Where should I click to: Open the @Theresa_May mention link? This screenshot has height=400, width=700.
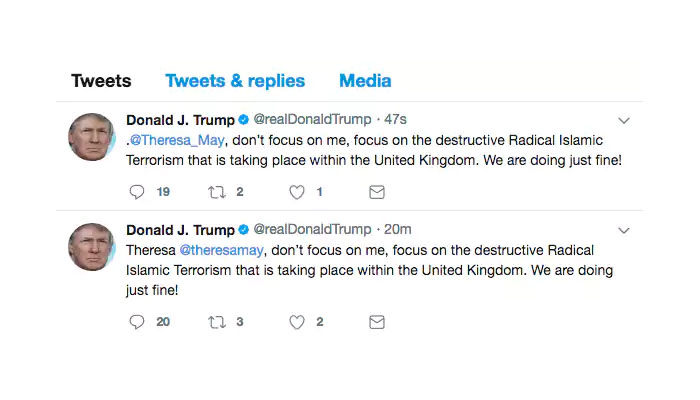pyautogui.click(x=178, y=140)
